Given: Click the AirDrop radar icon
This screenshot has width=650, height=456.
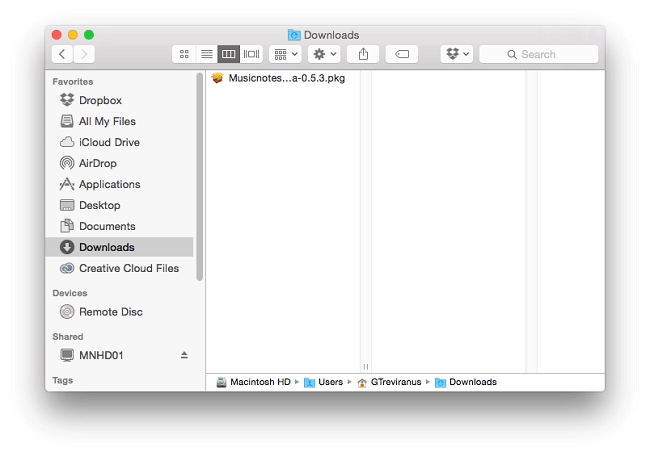Looking at the screenshot, I should coord(67,163).
